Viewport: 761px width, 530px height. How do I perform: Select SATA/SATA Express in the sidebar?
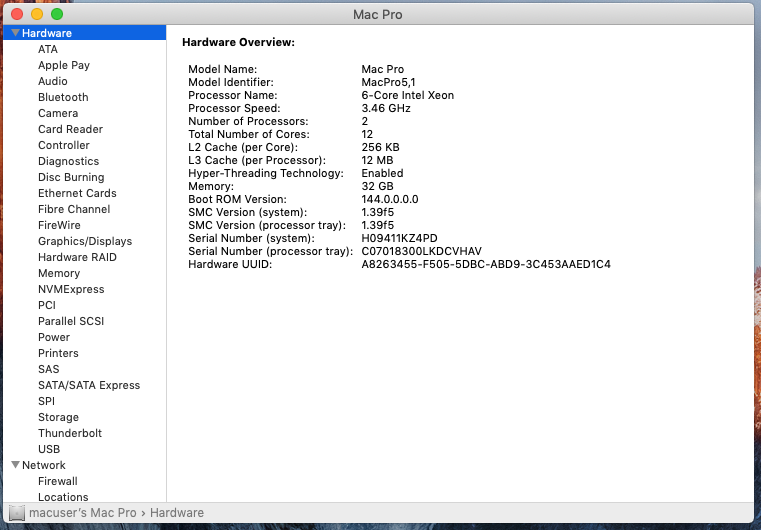coord(89,385)
